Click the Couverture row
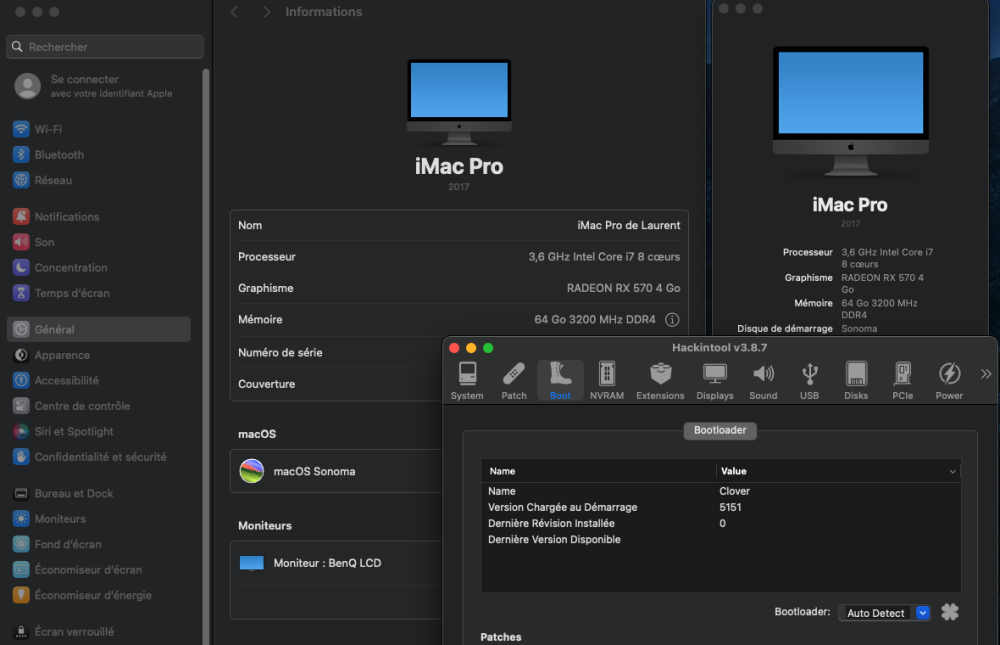The image size is (1000, 645). [336, 384]
